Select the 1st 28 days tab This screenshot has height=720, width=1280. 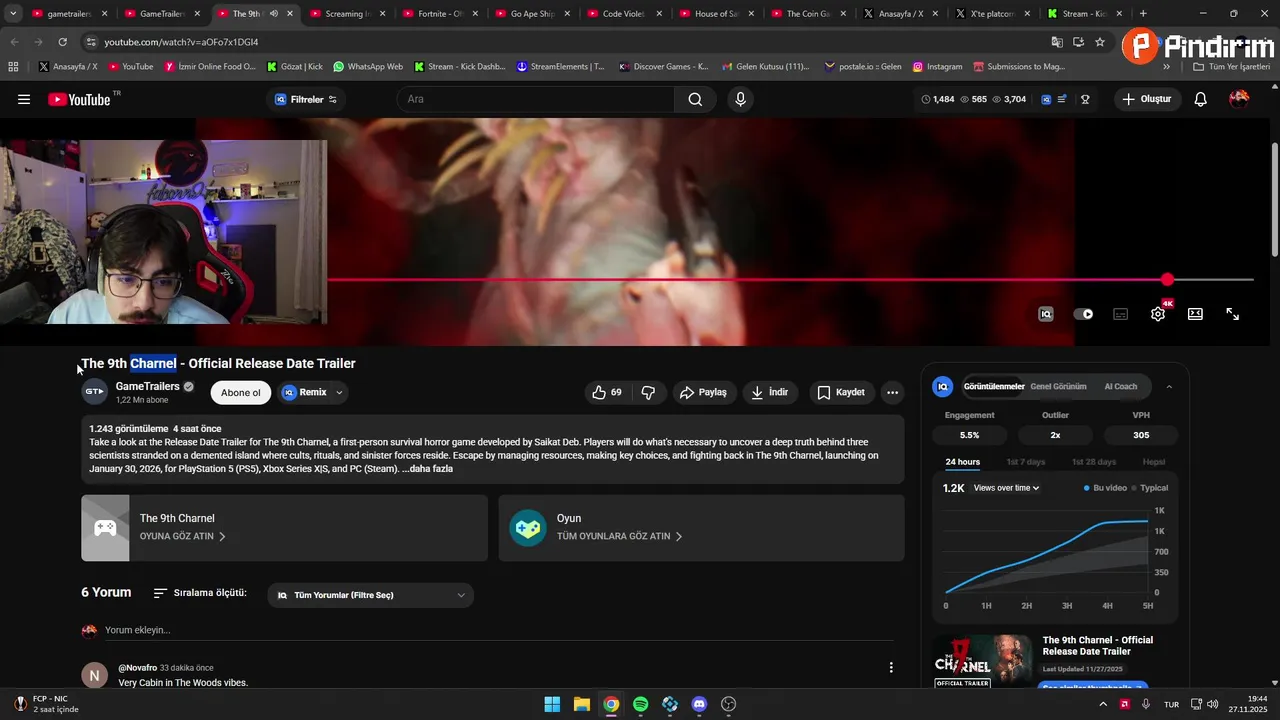tap(1094, 462)
